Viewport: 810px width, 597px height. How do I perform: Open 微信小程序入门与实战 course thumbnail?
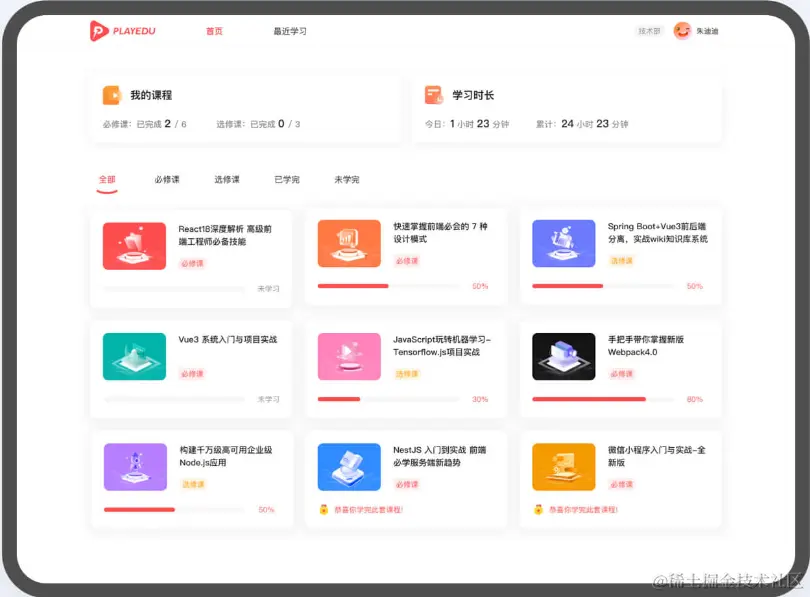564,467
